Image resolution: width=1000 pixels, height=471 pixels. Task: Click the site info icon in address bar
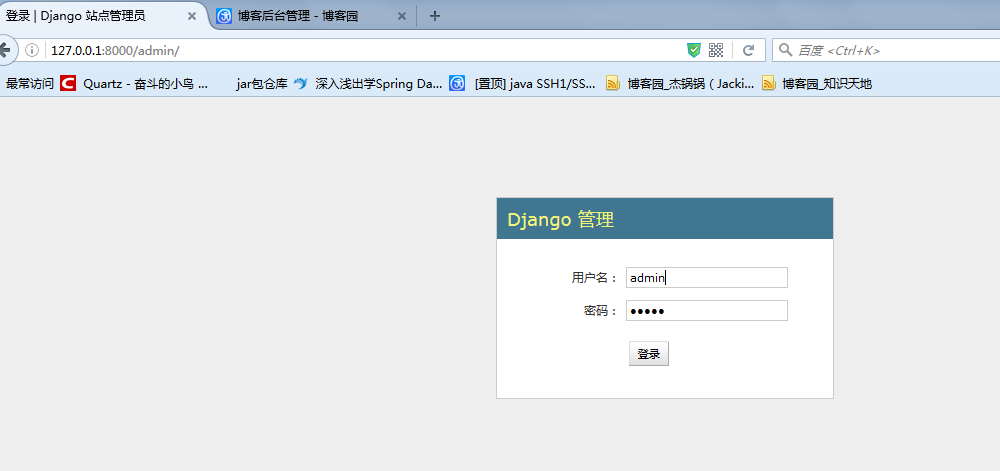32,50
